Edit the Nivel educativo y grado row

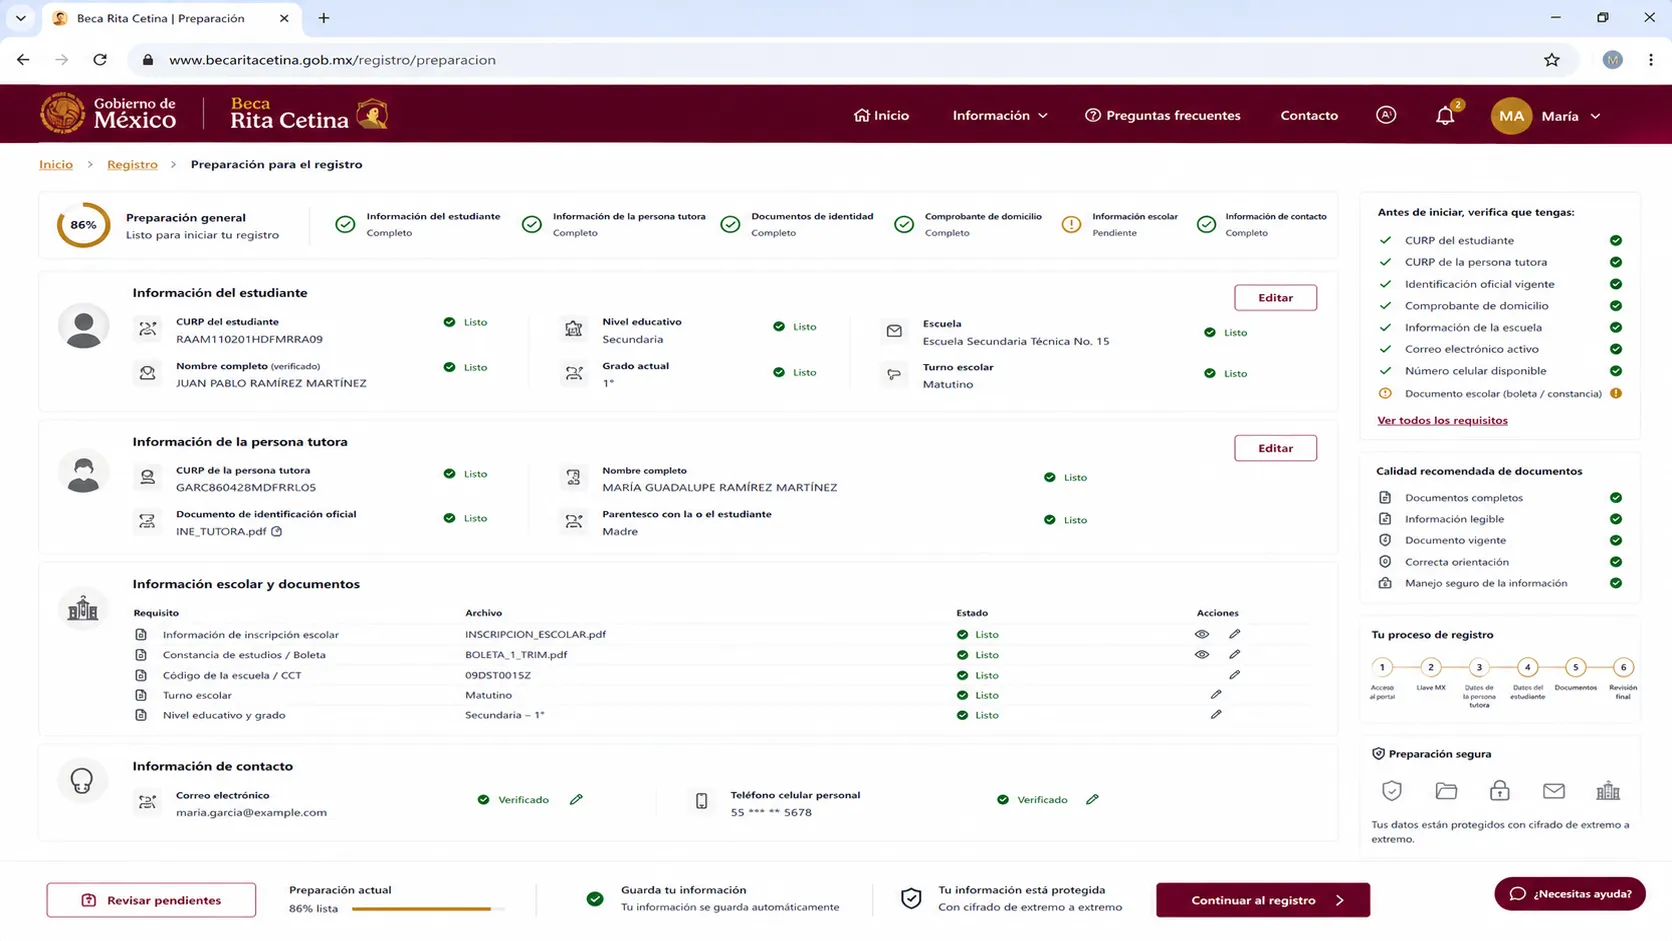tap(1216, 715)
